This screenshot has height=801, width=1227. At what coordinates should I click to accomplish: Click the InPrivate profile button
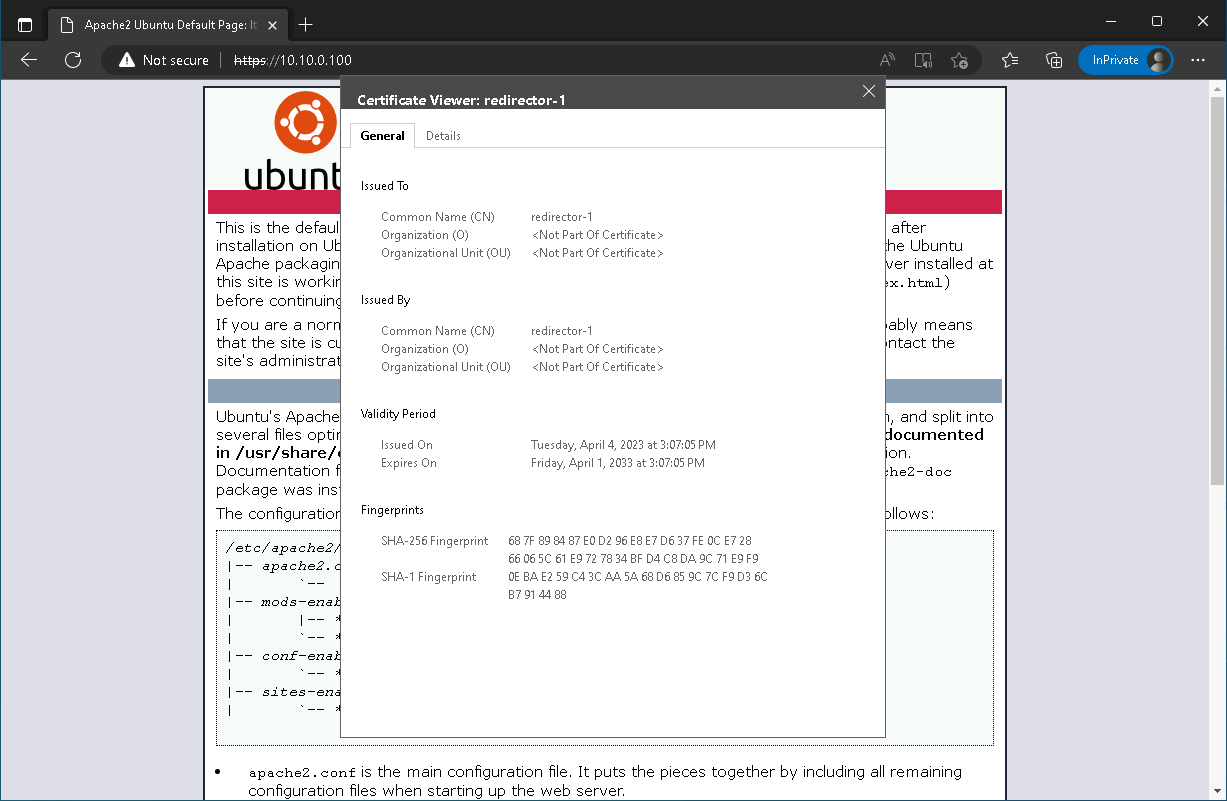pos(1125,60)
